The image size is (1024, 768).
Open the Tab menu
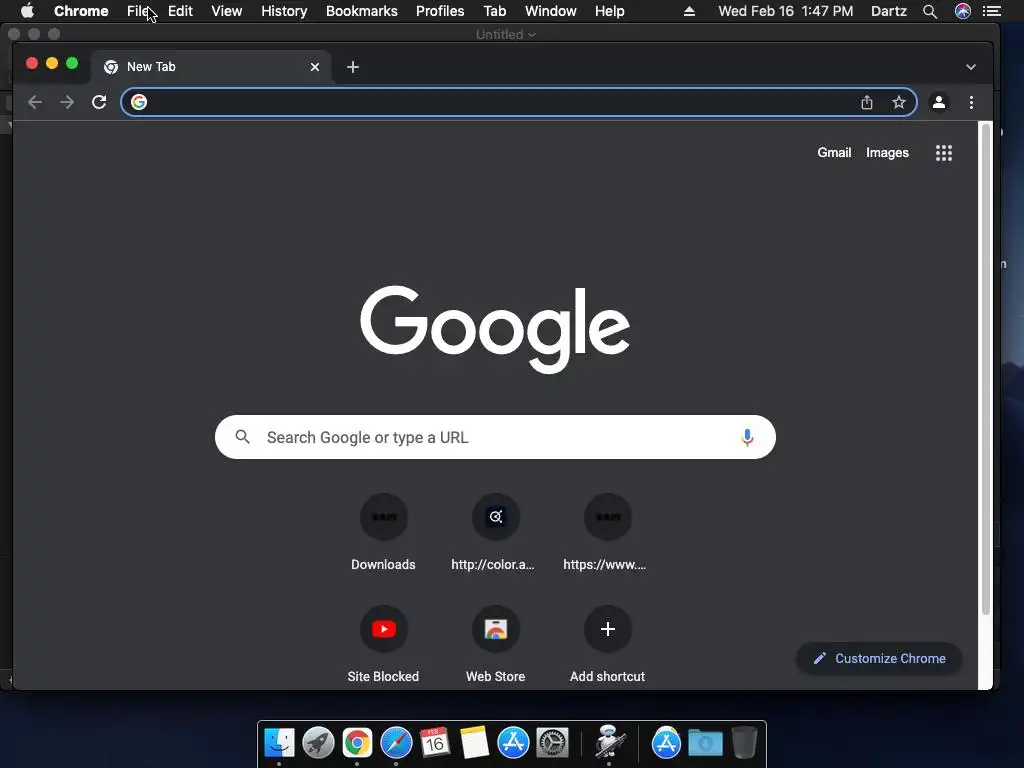[494, 11]
